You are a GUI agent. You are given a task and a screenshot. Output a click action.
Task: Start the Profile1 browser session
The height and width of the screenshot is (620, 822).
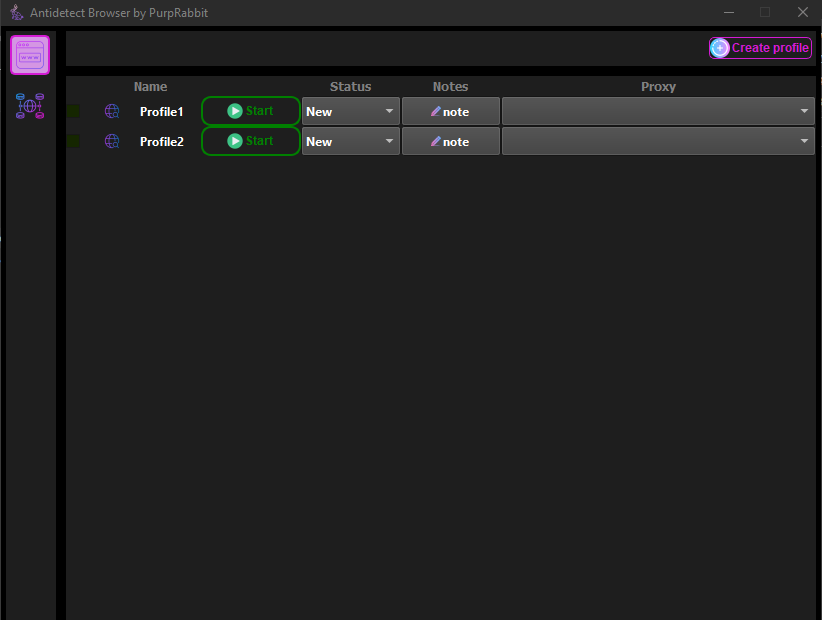click(250, 111)
